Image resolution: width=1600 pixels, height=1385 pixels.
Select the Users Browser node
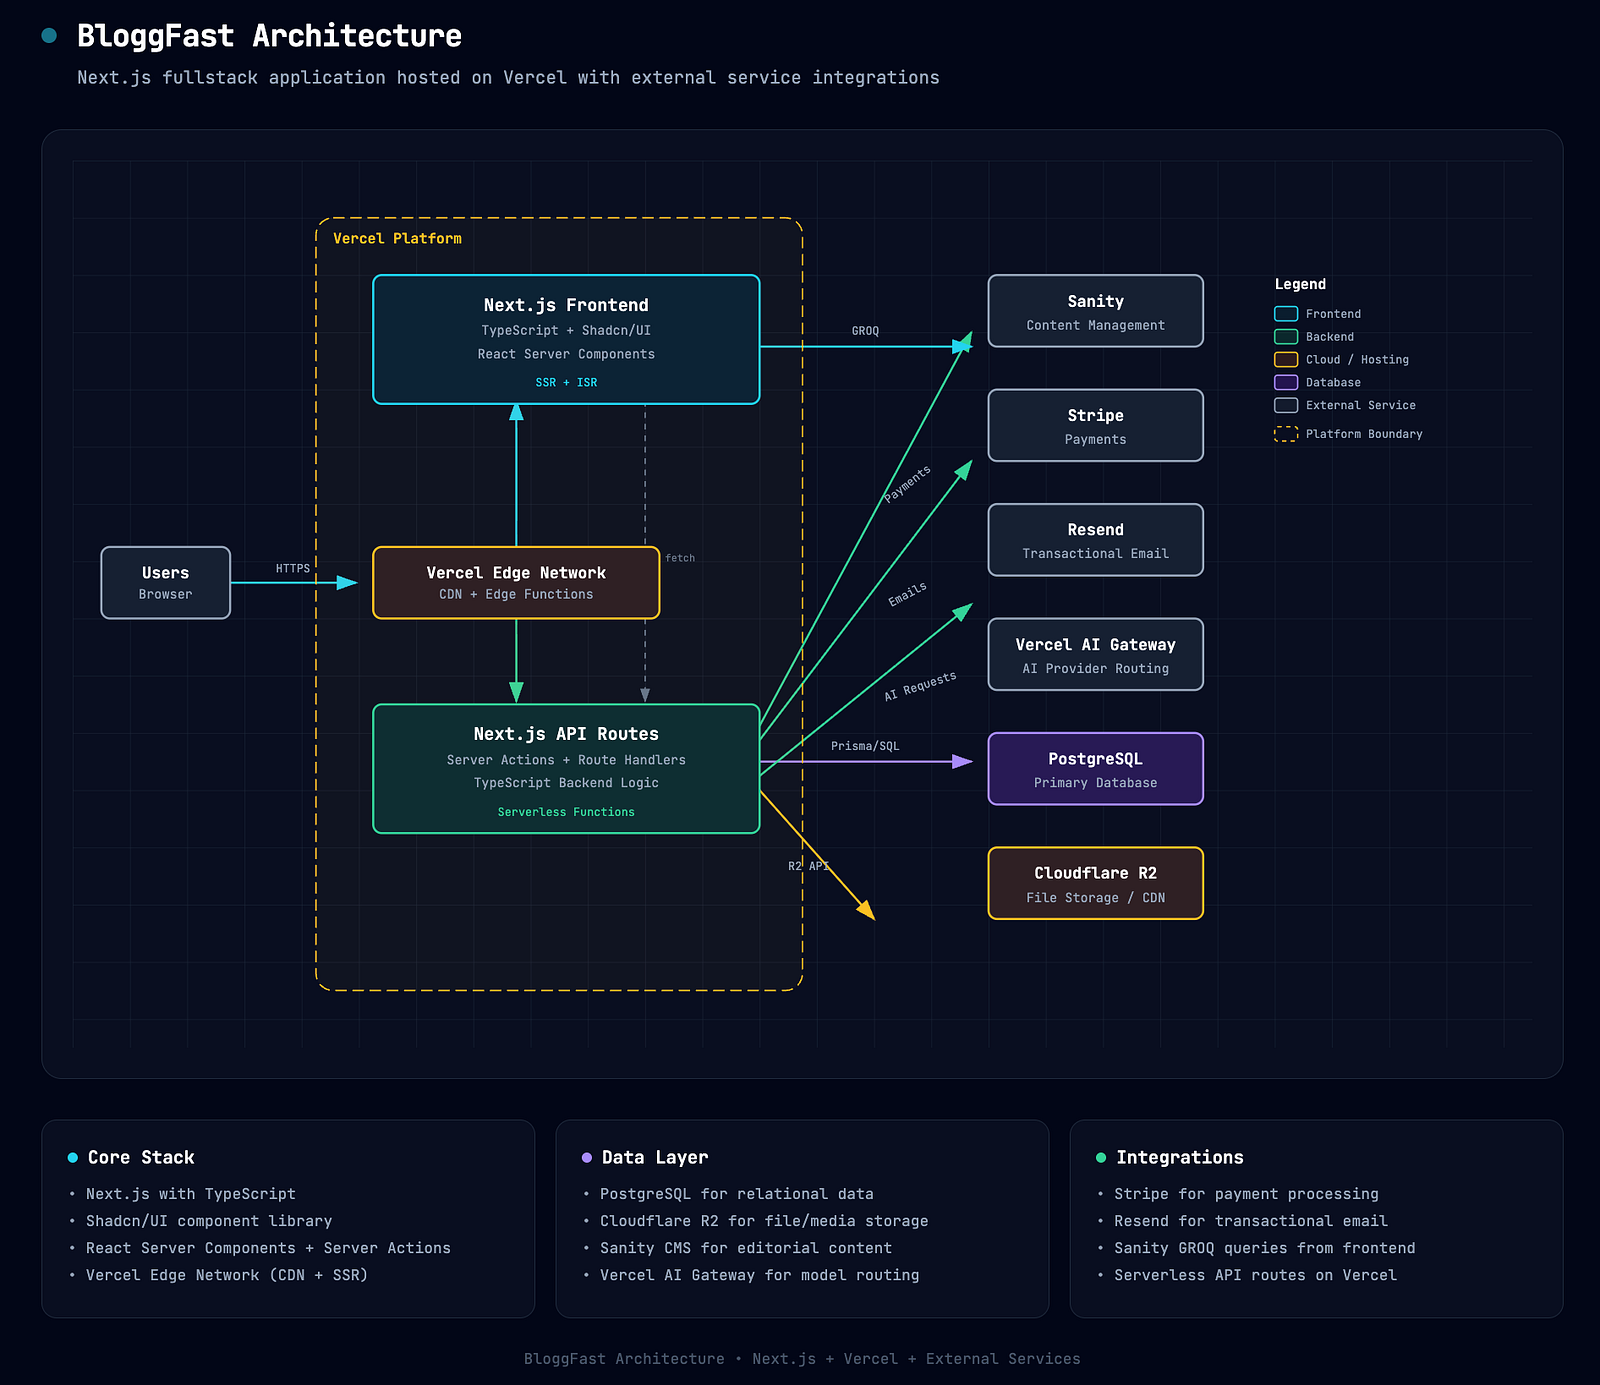166,582
